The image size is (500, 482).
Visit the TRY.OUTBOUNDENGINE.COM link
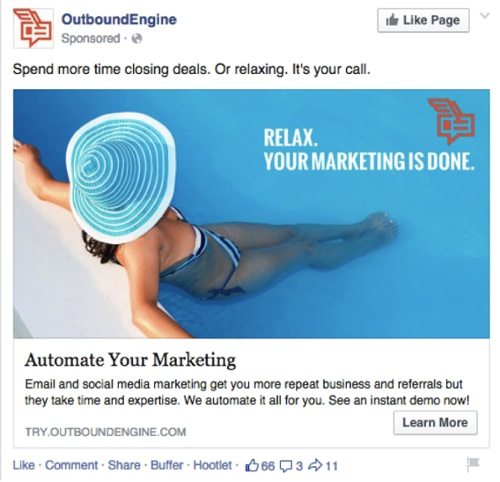click(106, 432)
